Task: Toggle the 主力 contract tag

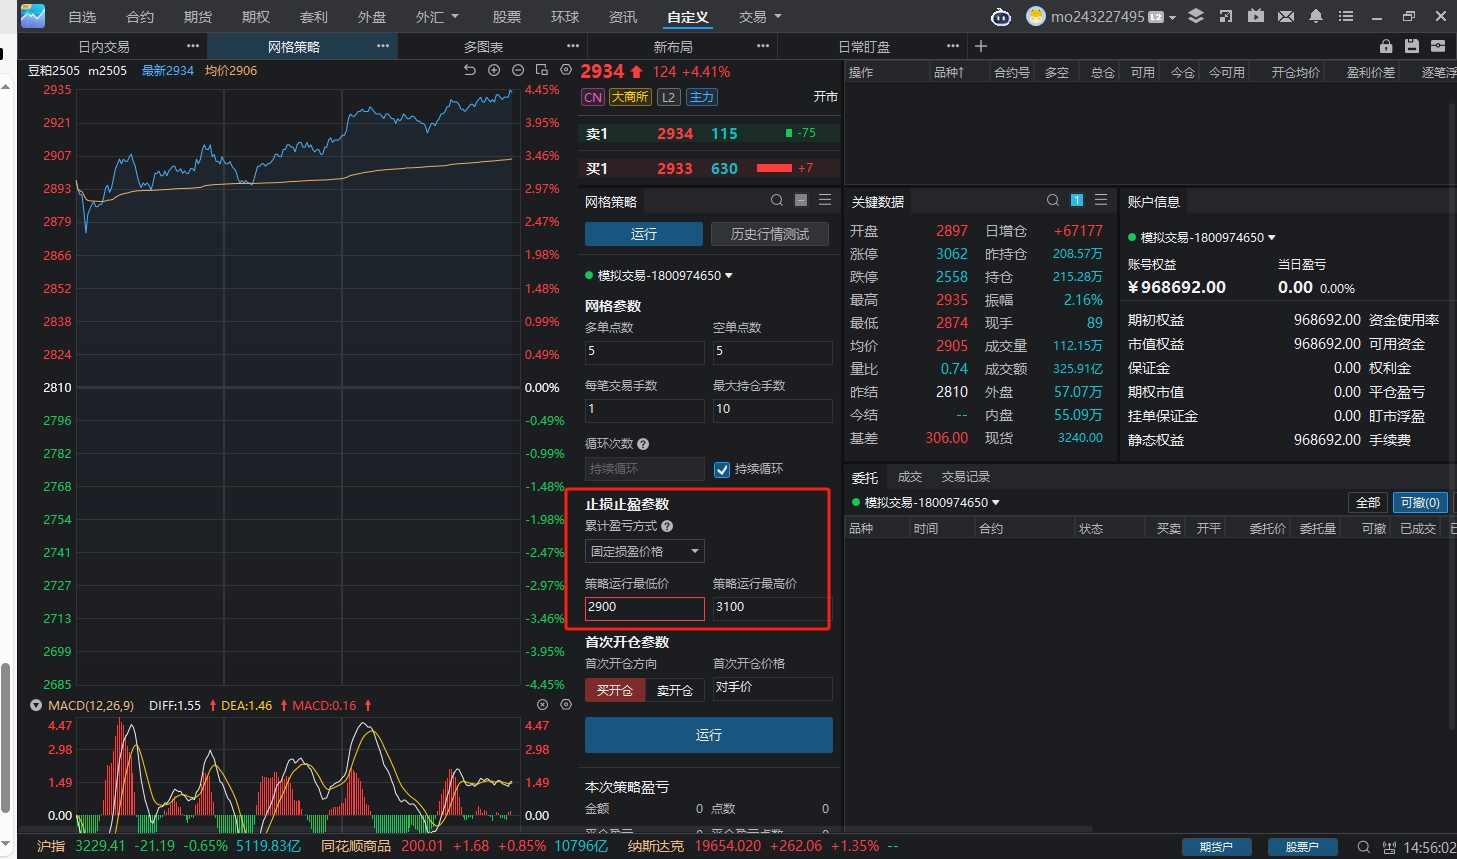Action: 702,97
